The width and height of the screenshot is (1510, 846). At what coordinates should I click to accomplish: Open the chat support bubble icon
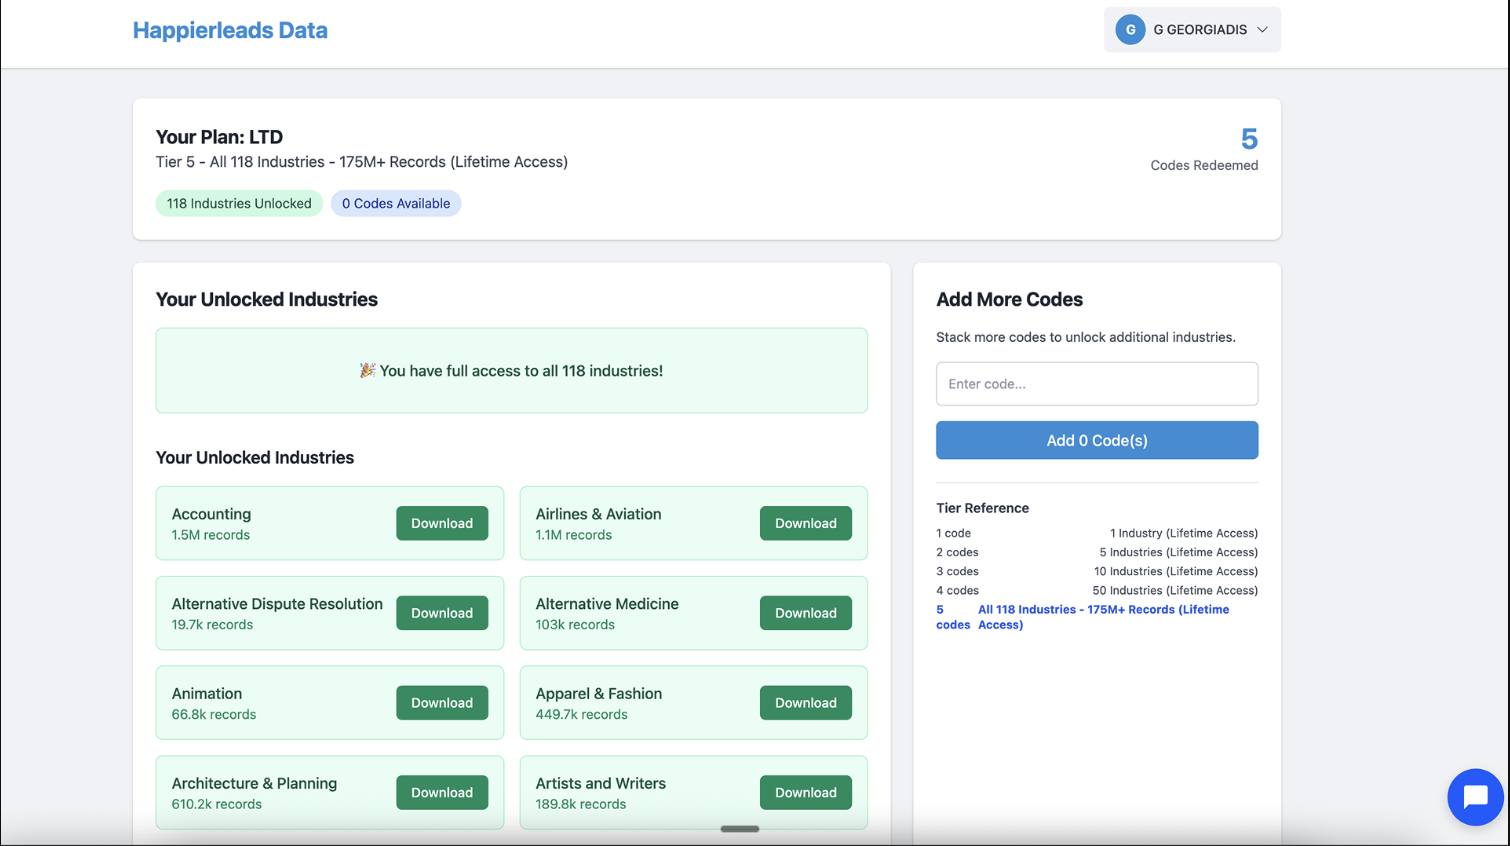1475,797
